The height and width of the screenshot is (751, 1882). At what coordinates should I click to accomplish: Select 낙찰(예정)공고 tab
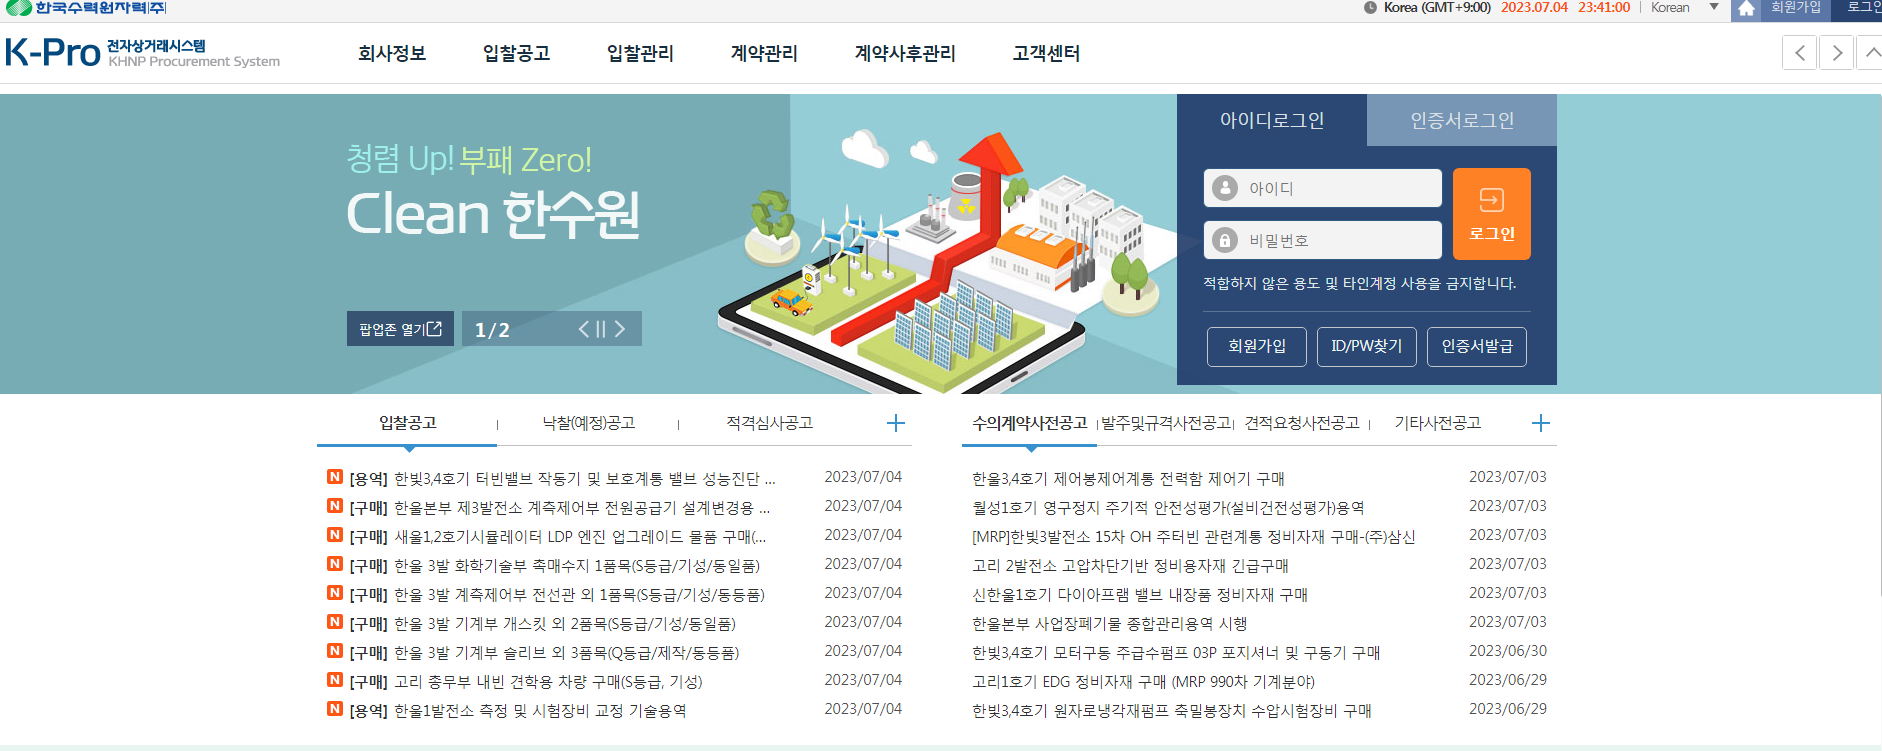point(588,423)
